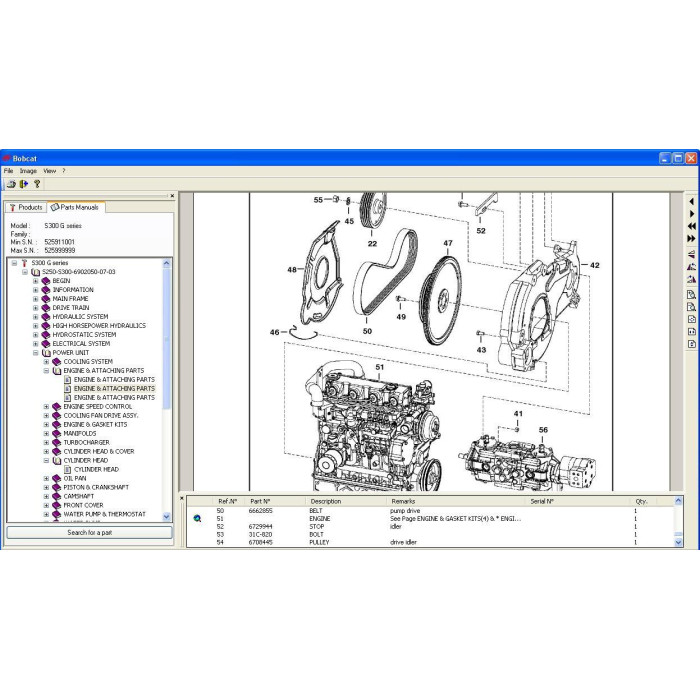Screen dimensions: 700x700
Task: Click the second page magnifier zoom icon
Action: pyautogui.click(x=692, y=307)
